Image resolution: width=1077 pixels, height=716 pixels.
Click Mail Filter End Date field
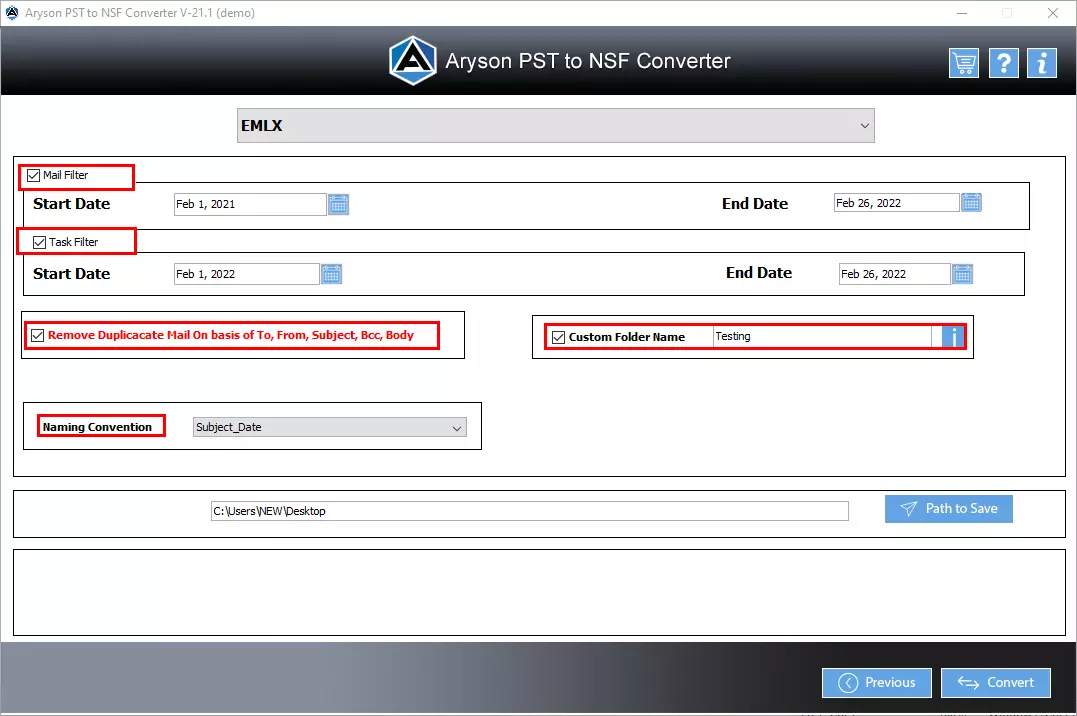coord(896,203)
